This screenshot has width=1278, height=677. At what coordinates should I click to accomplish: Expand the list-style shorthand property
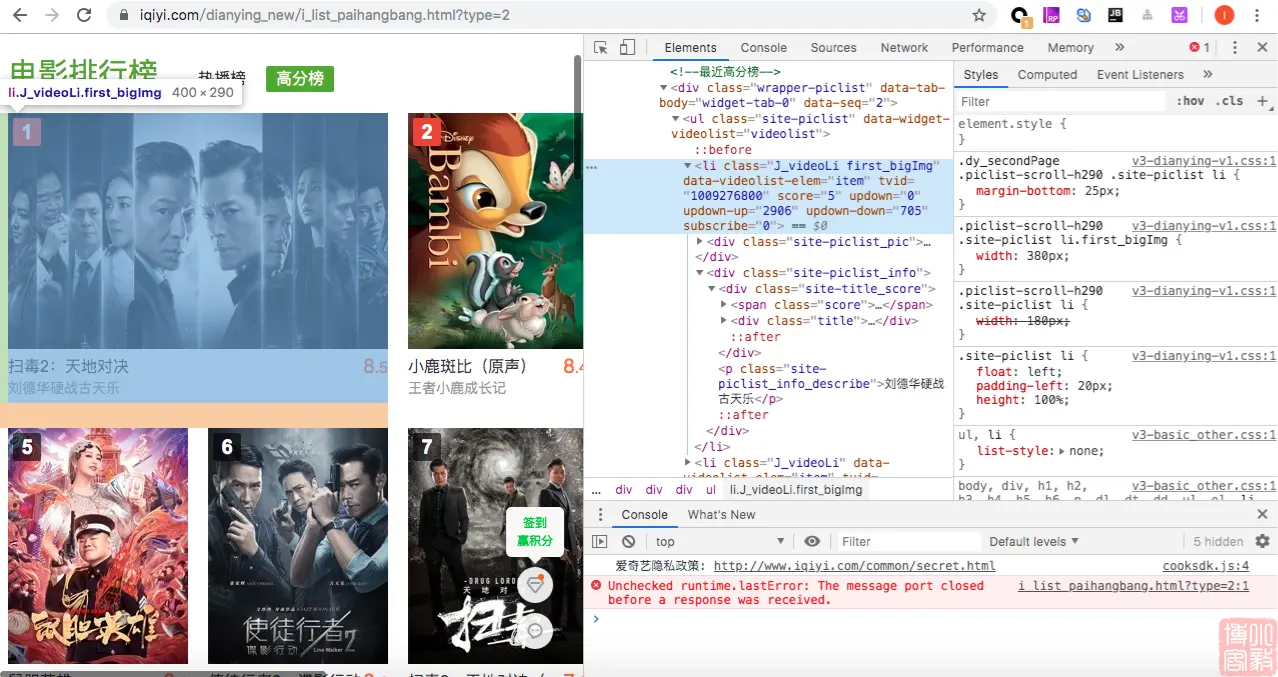(x=1062, y=451)
